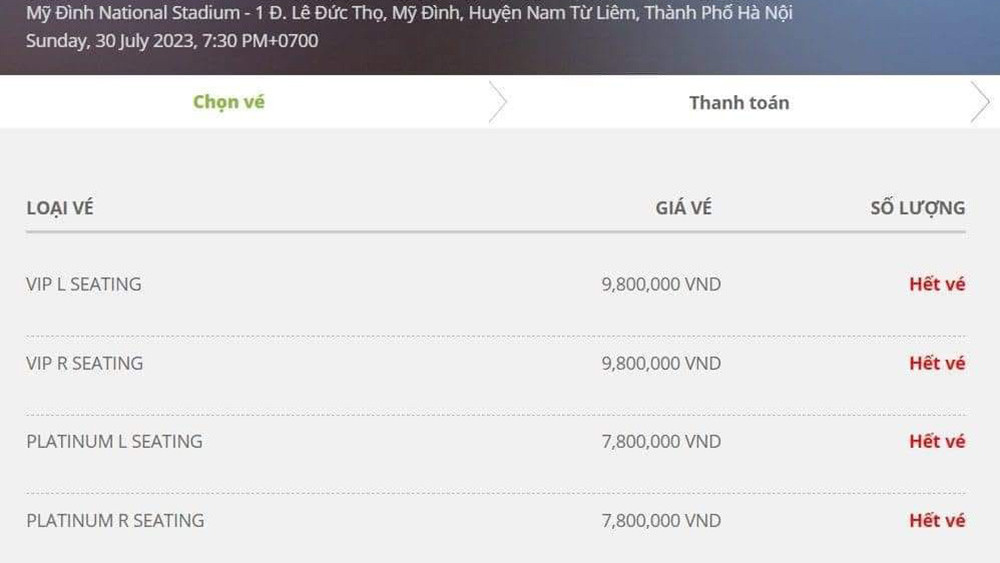The height and width of the screenshot is (563, 1000).
Task: Click the SỐ LƯỢNG column header
Action: [917, 208]
